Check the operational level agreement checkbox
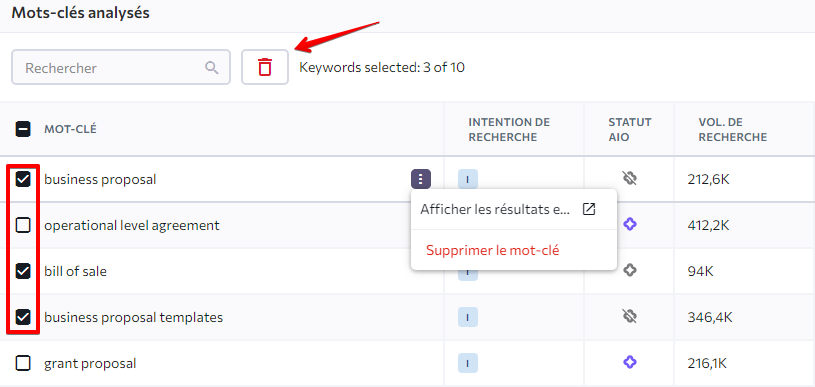 pyautogui.click(x=23, y=225)
